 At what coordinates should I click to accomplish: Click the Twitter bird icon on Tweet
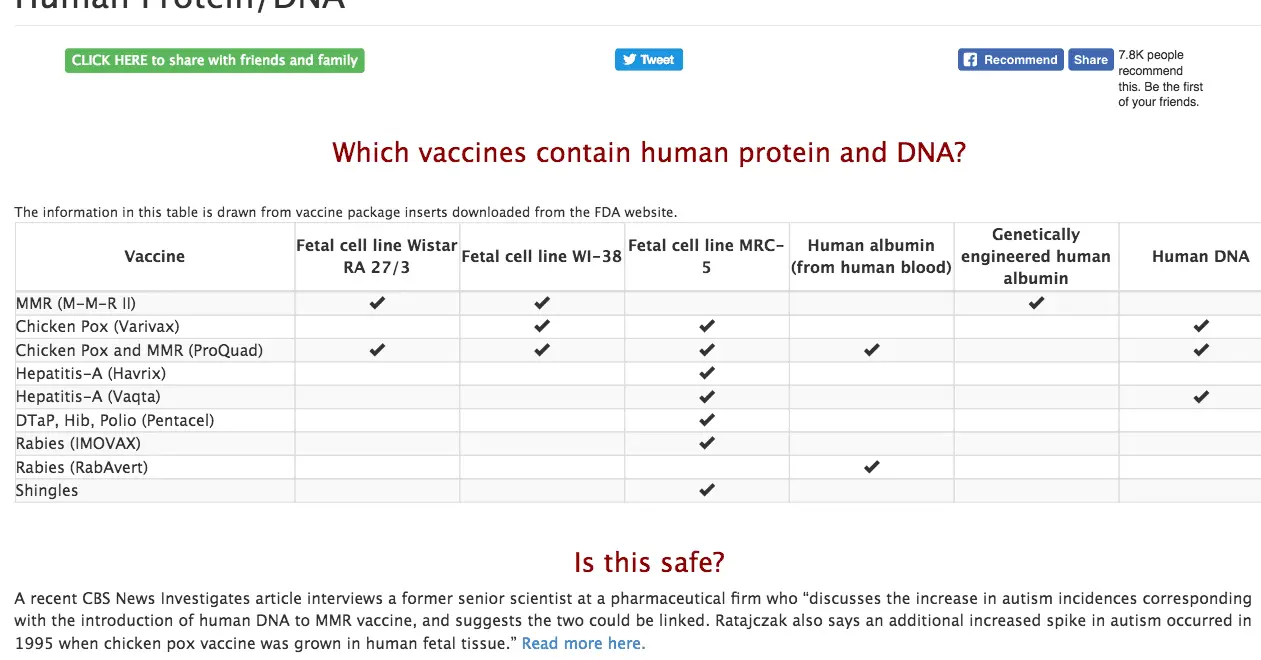tap(630, 60)
